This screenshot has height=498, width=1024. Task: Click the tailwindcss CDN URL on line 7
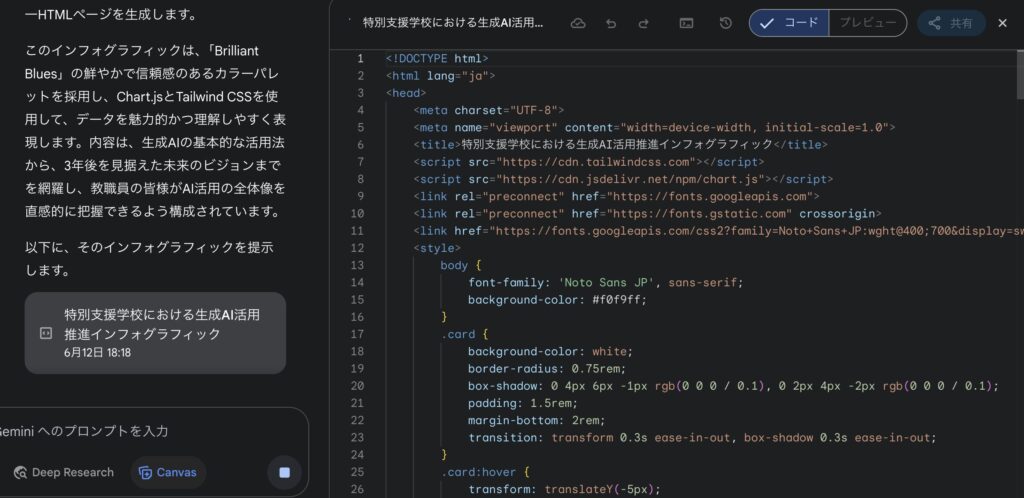[596, 162]
